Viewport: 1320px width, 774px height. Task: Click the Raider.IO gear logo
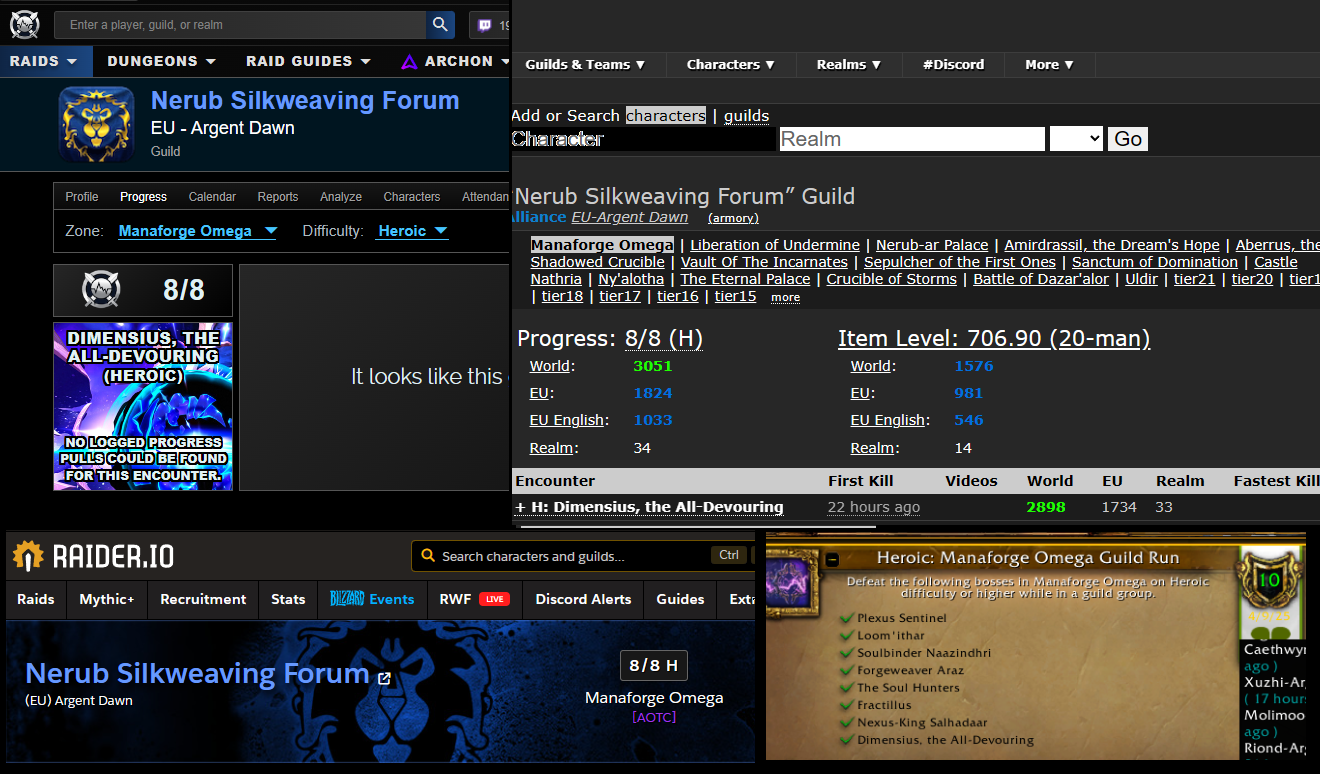(28, 556)
